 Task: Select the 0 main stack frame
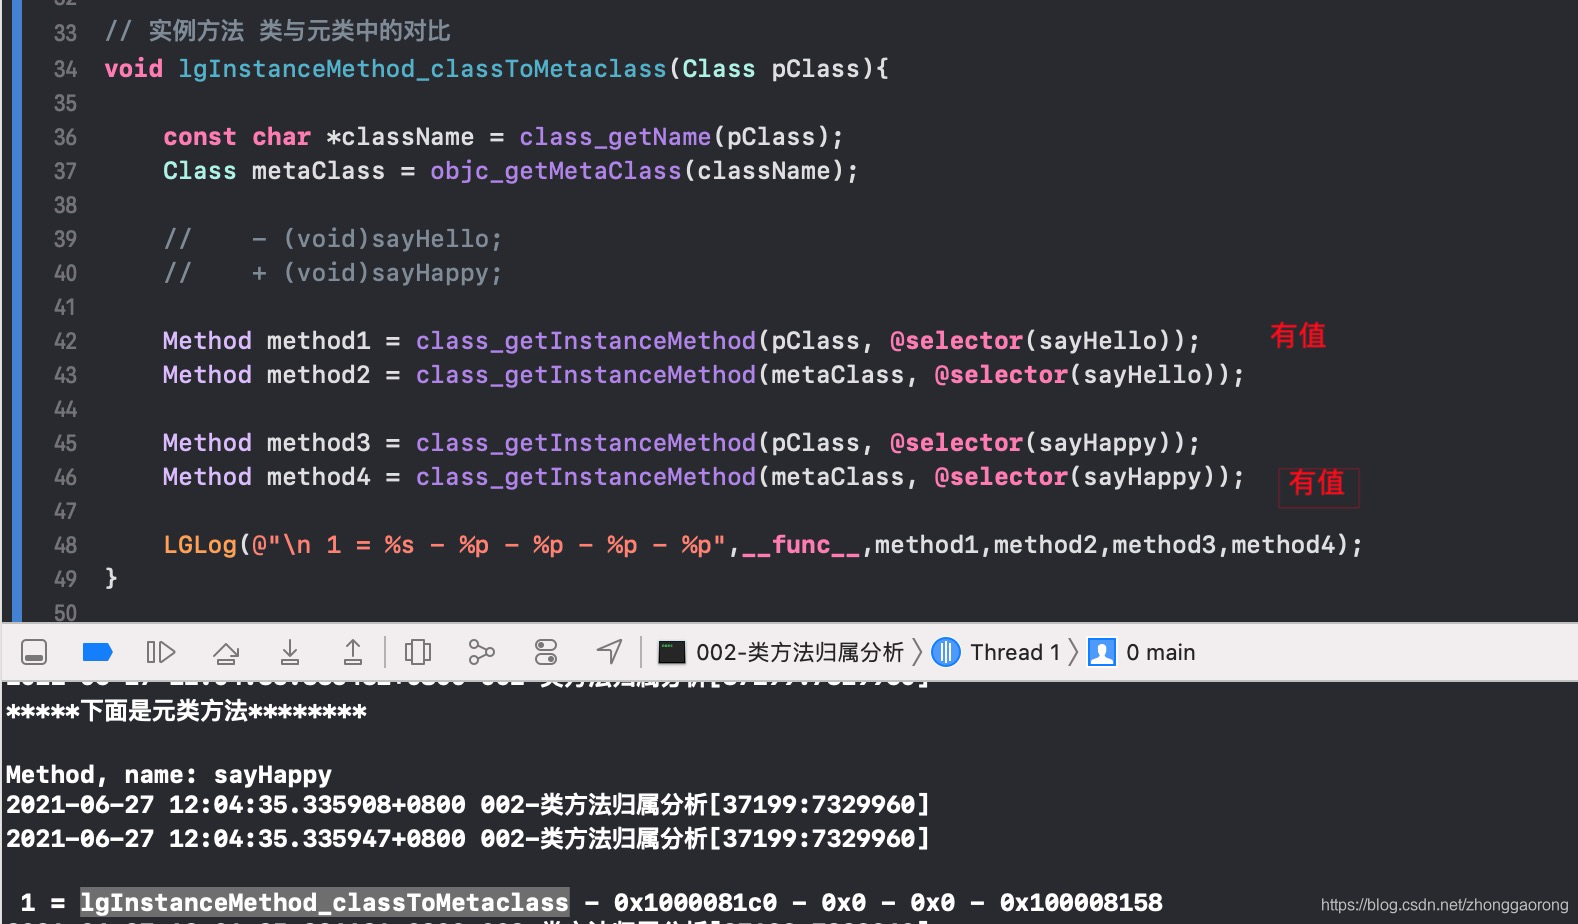point(1161,653)
